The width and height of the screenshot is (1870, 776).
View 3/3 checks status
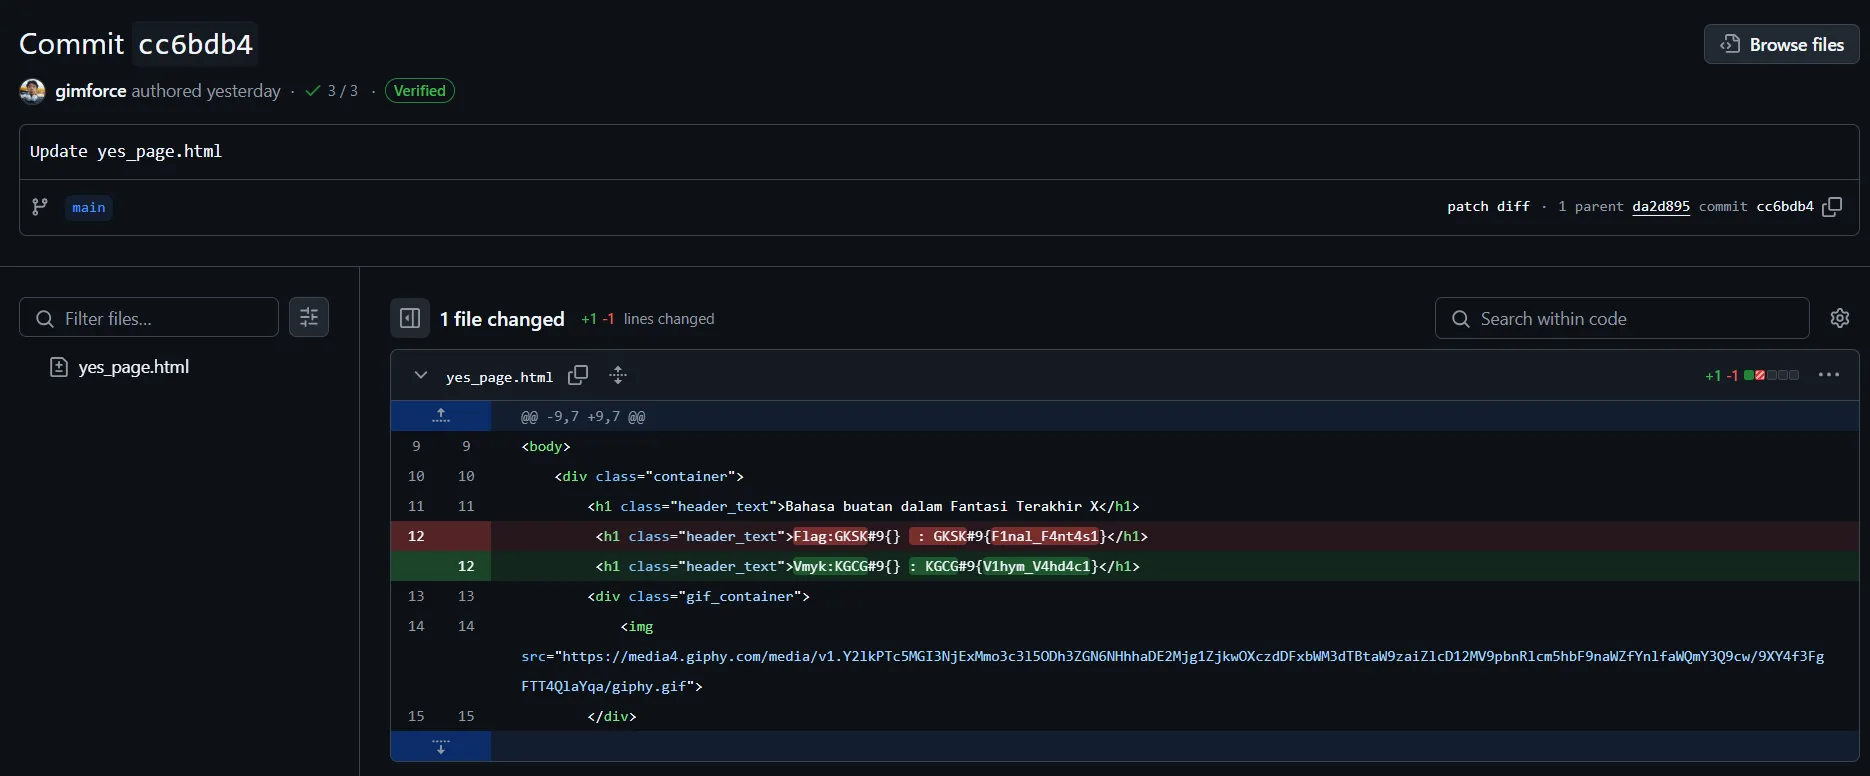[331, 91]
